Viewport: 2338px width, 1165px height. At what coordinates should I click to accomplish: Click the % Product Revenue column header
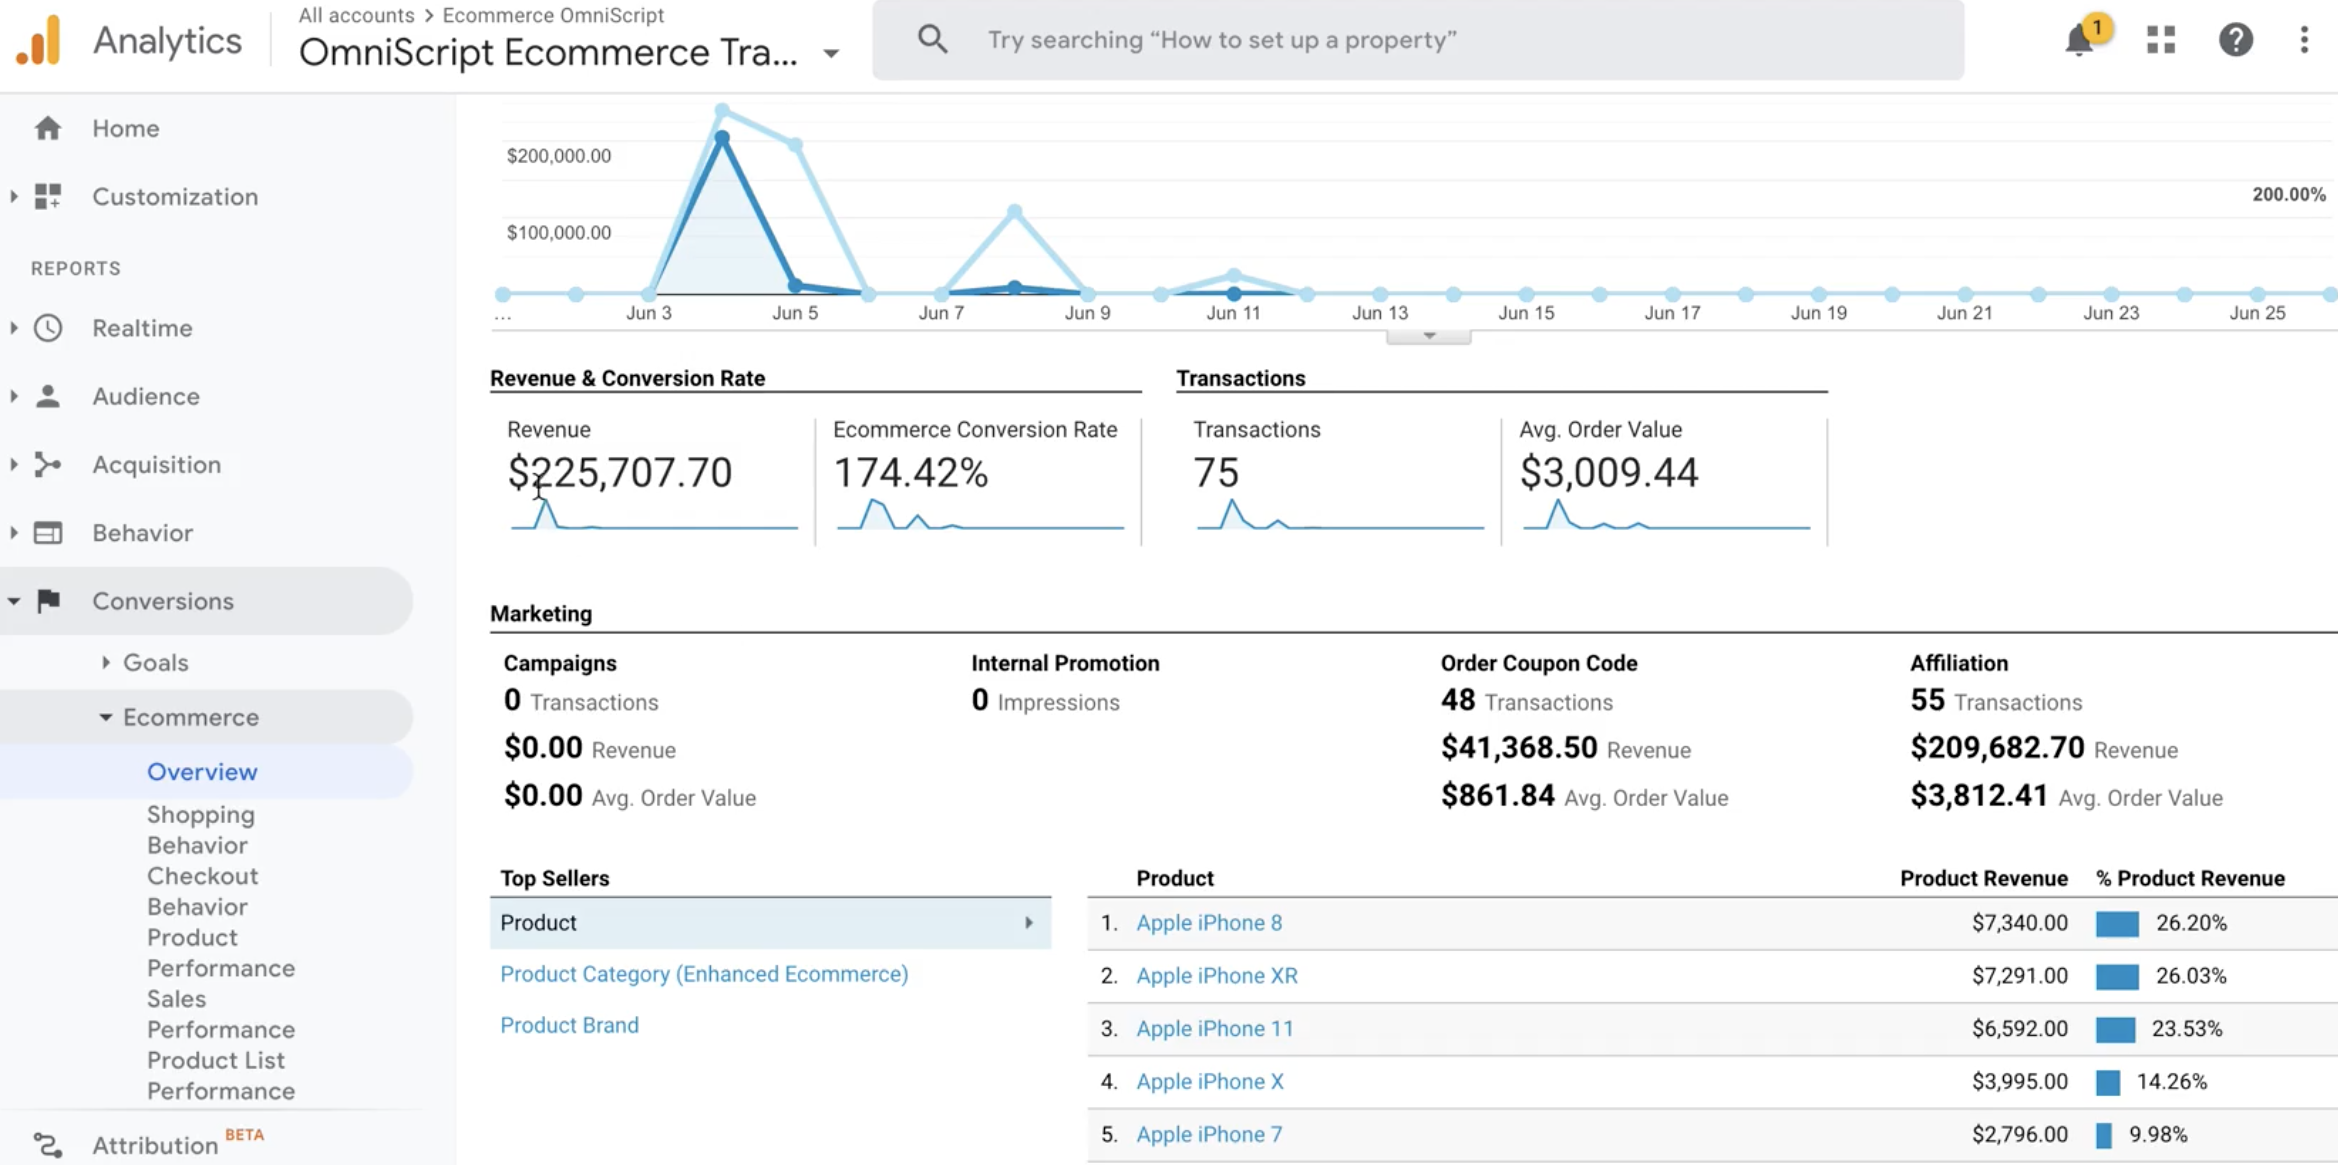click(x=2190, y=879)
